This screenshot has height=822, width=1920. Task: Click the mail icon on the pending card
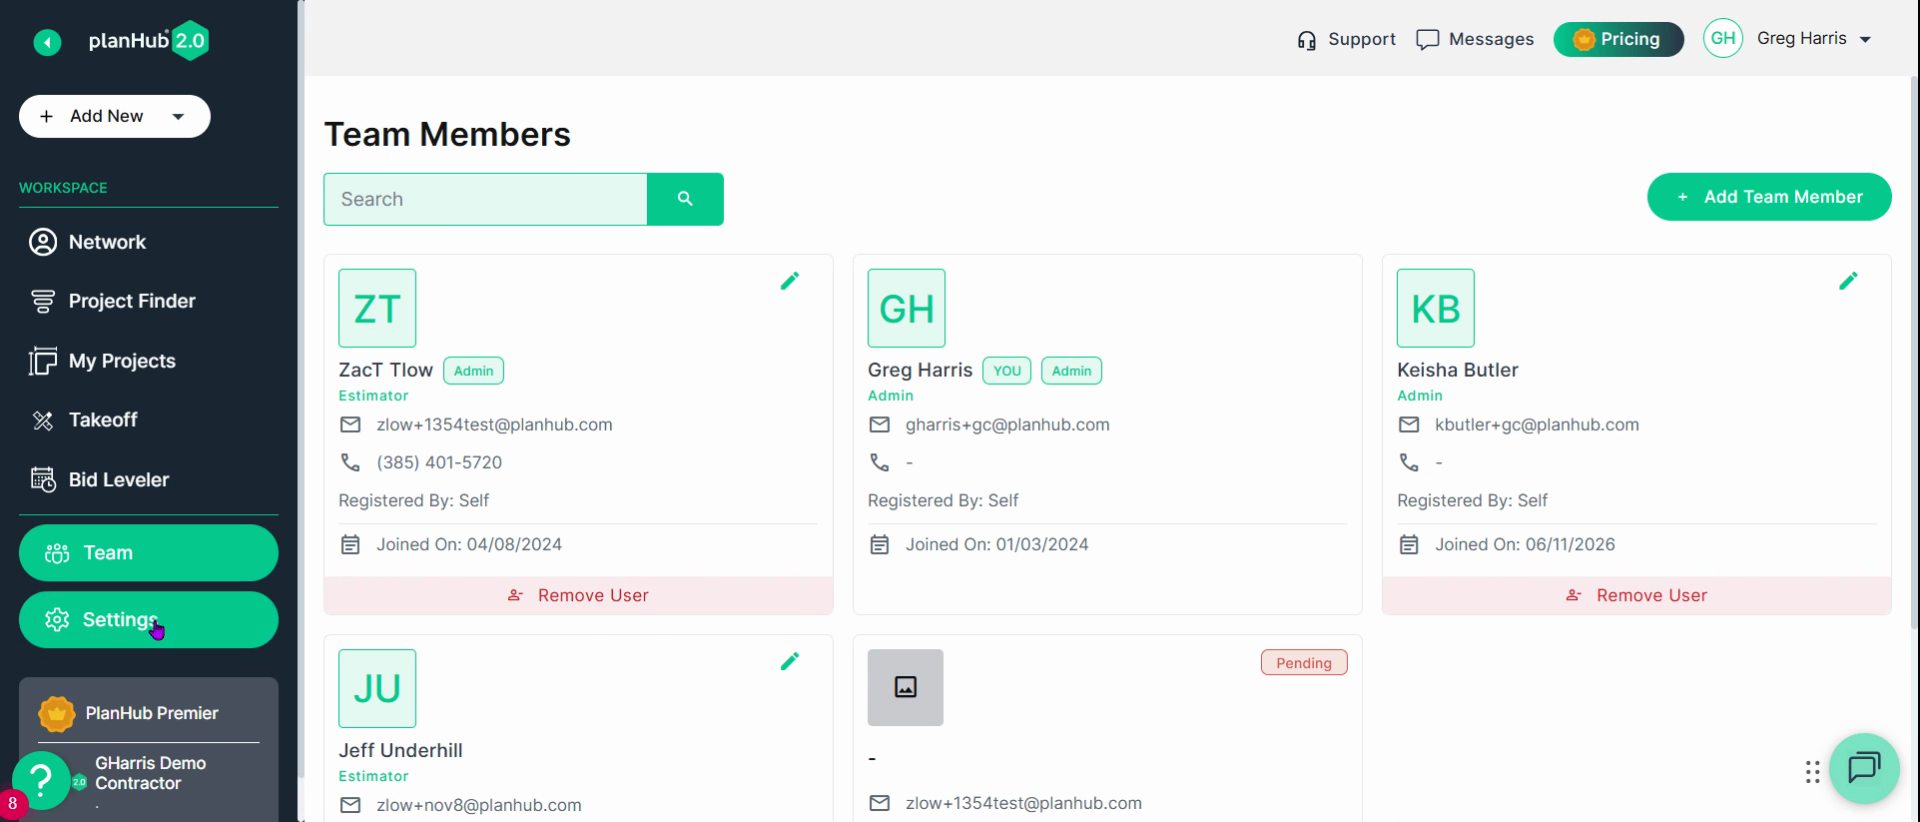point(879,803)
